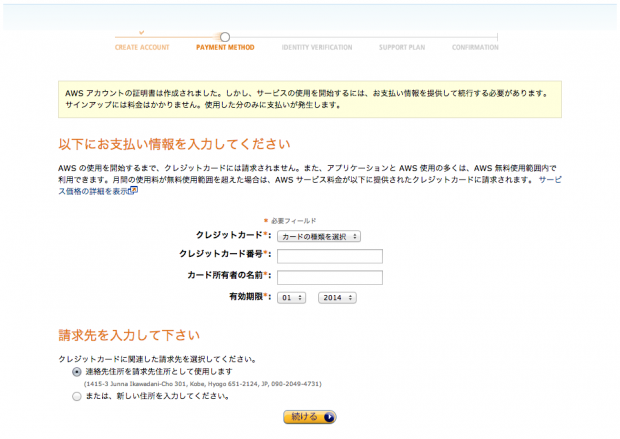Focus the cardholder name input field
The width and height of the screenshot is (620, 439).
click(x=330, y=277)
